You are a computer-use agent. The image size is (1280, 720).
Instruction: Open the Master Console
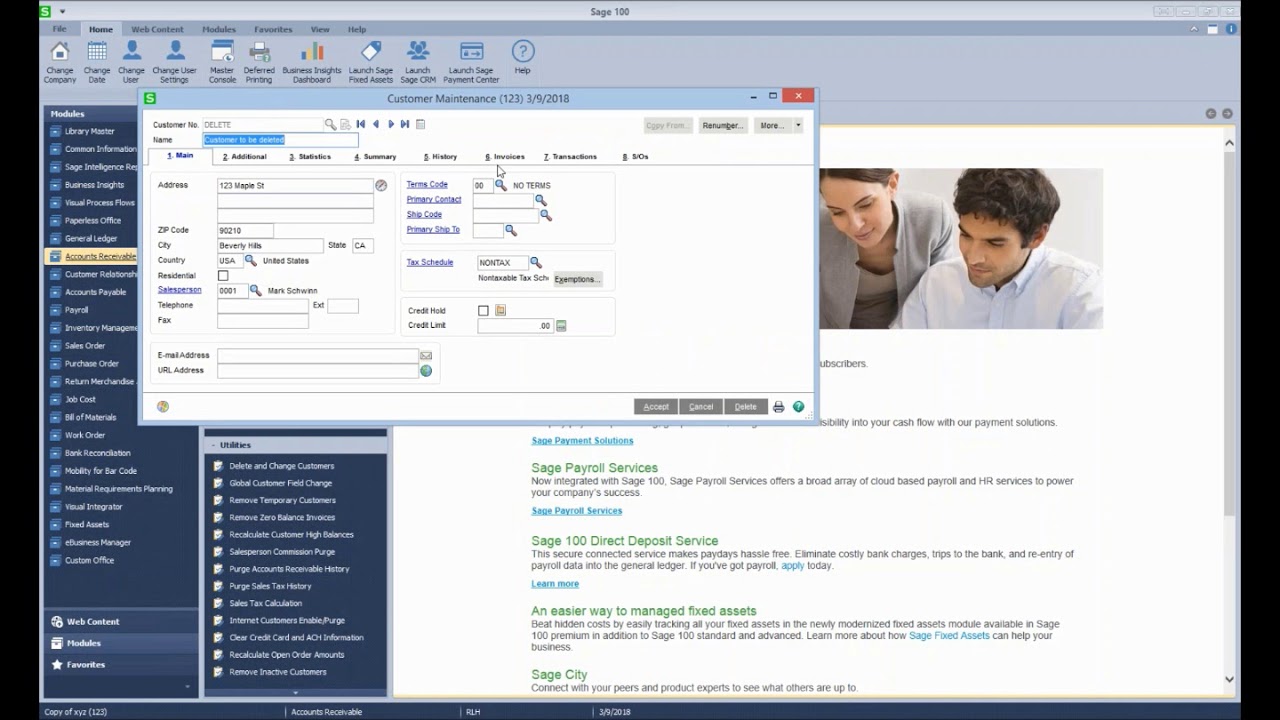222,61
